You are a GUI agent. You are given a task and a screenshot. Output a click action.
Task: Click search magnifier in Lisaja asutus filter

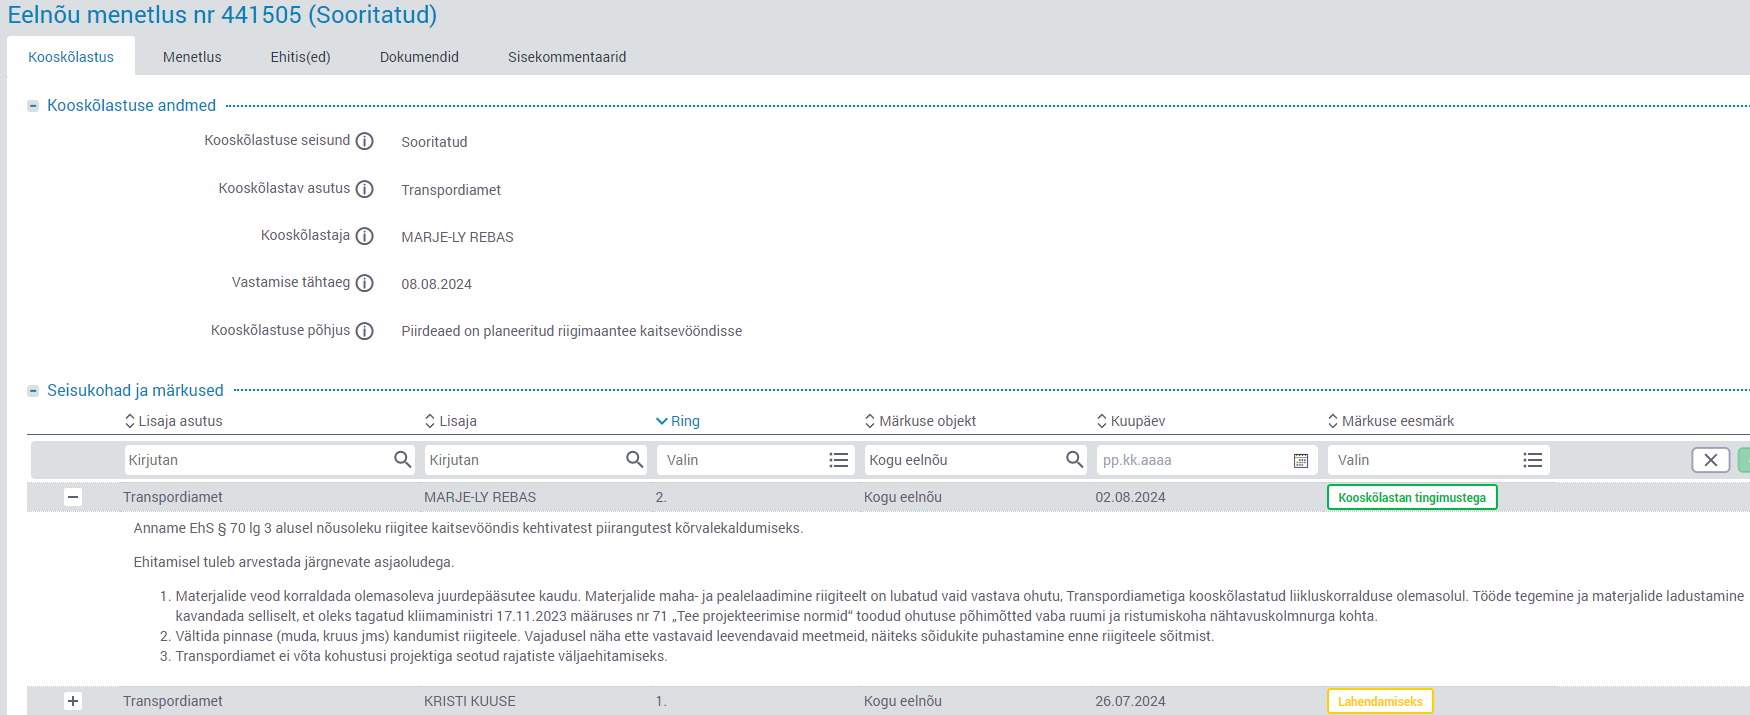[x=402, y=459]
